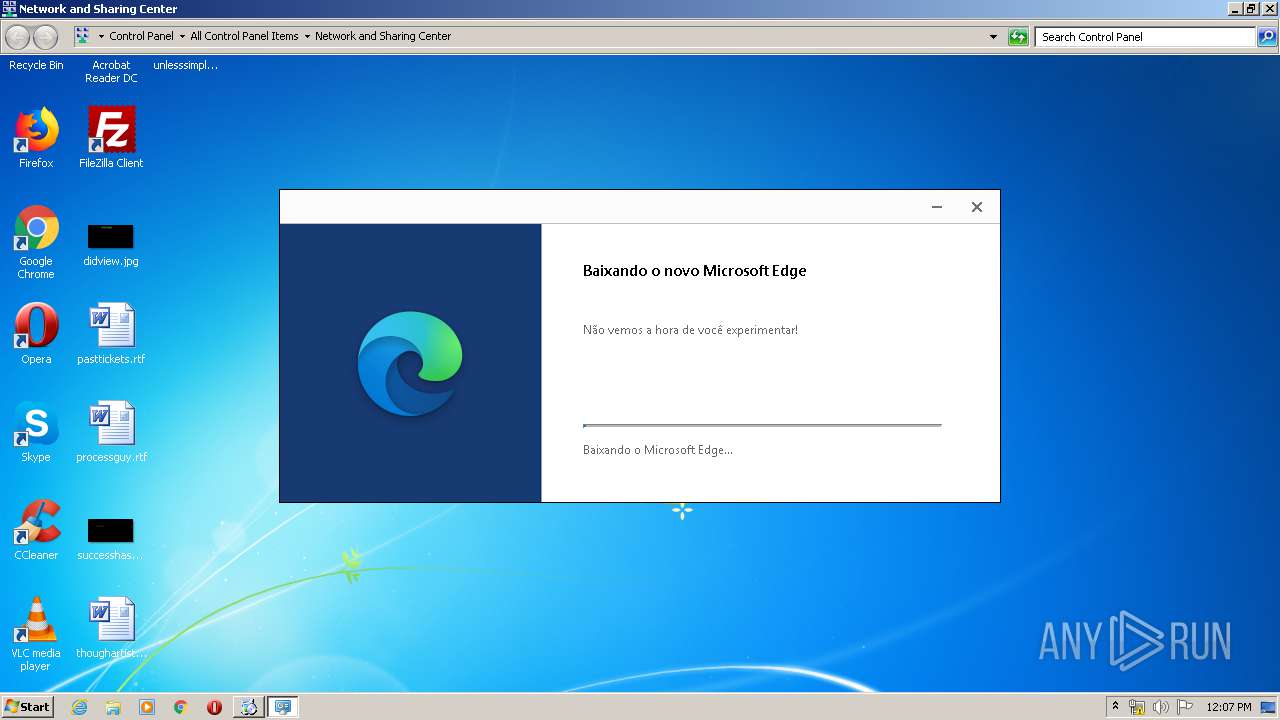Select the thoughartist... document icon

pos(111,628)
